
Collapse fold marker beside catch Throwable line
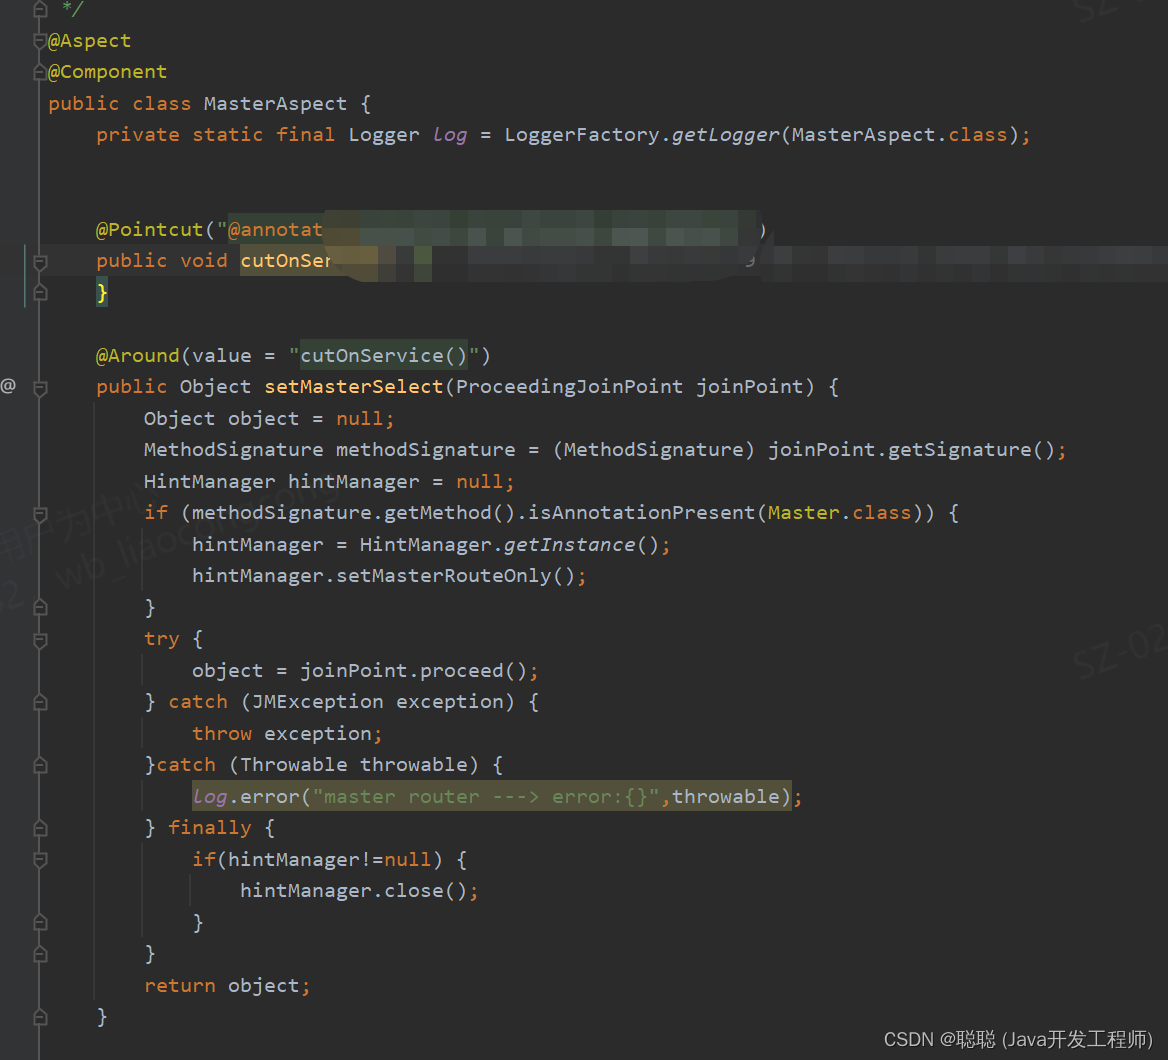(x=40, y=765)
